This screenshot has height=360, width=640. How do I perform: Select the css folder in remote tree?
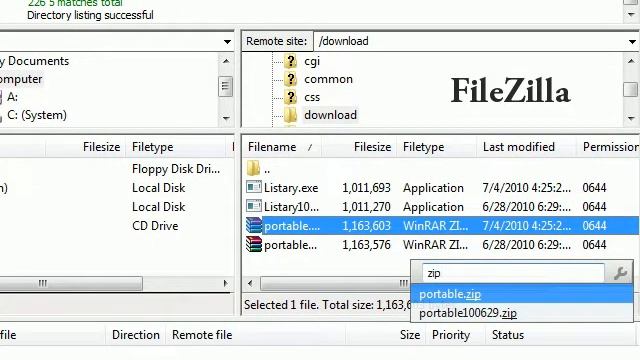click(312, 97)
